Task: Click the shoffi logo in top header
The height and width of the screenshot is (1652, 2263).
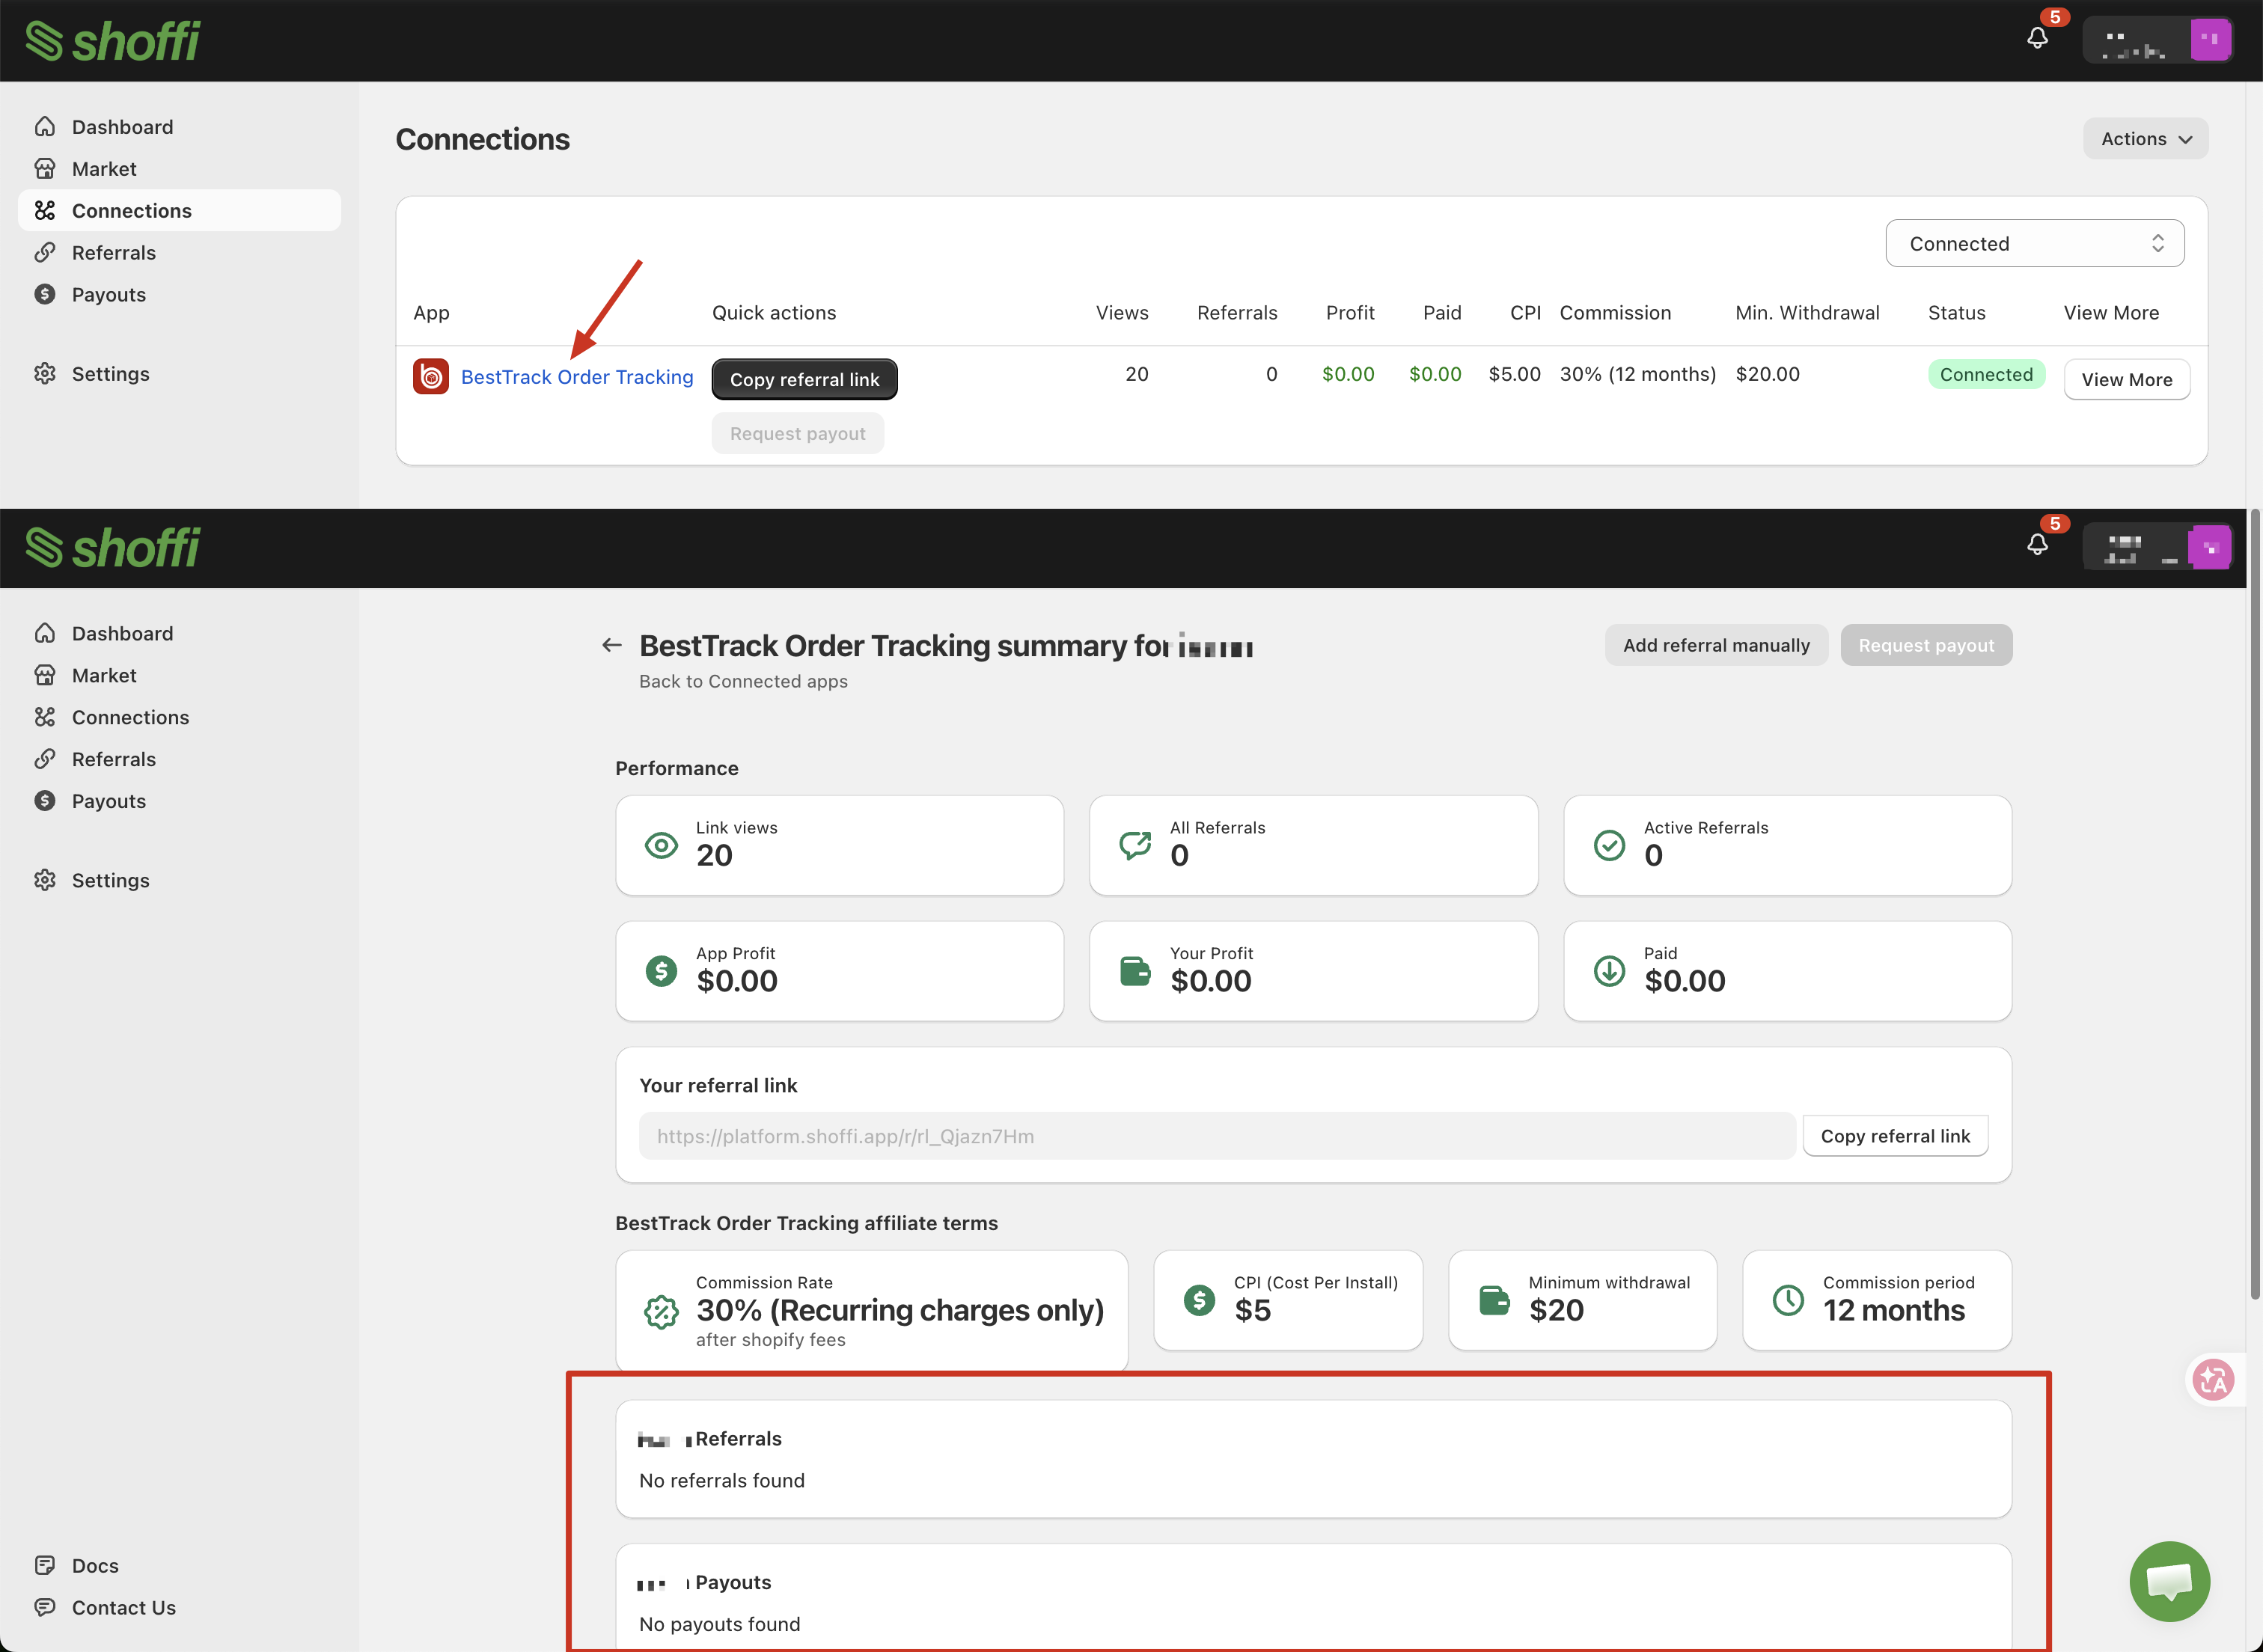Action: [x=113, y=41]
